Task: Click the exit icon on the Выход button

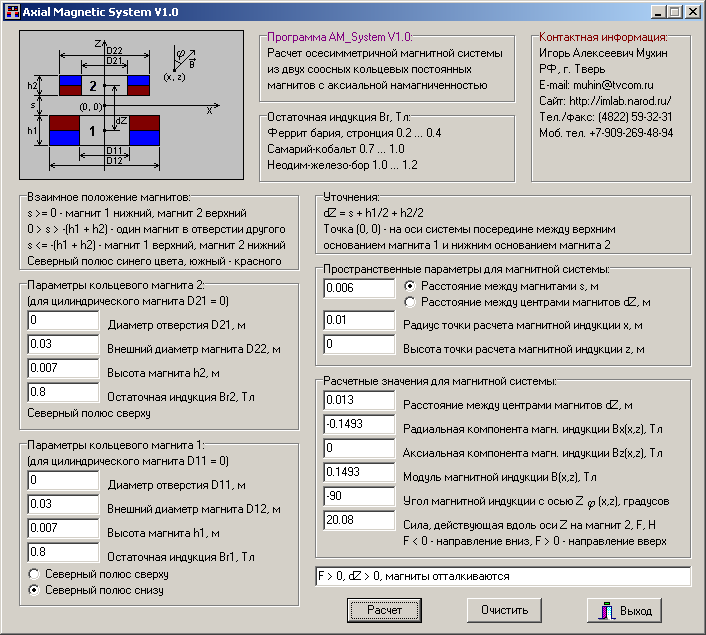Action: tap(606, 611)
